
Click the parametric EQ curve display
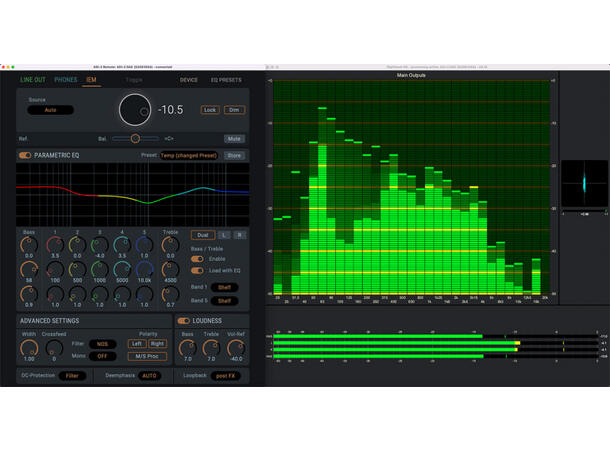pos(133,194)
